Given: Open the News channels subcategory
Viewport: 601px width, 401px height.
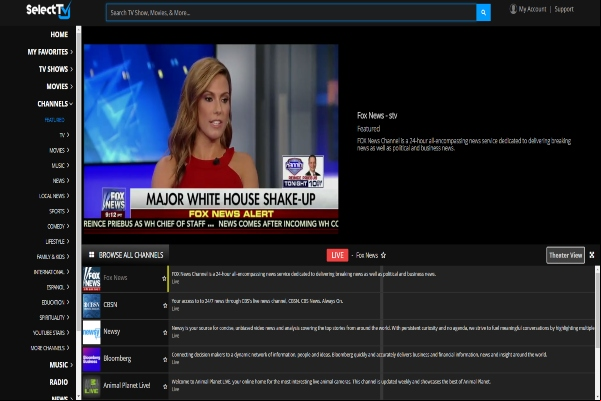Looking at the screenshot, I should point(61,181).
